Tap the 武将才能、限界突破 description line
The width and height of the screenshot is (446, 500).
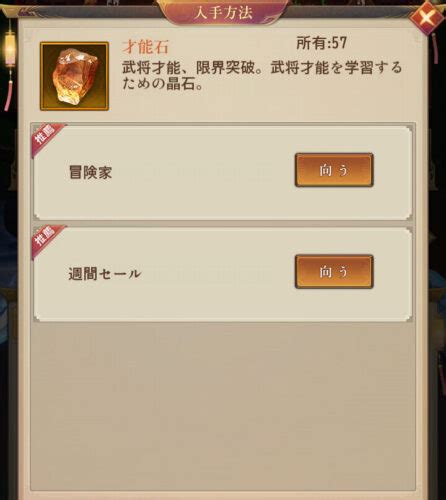coord(262,68)
